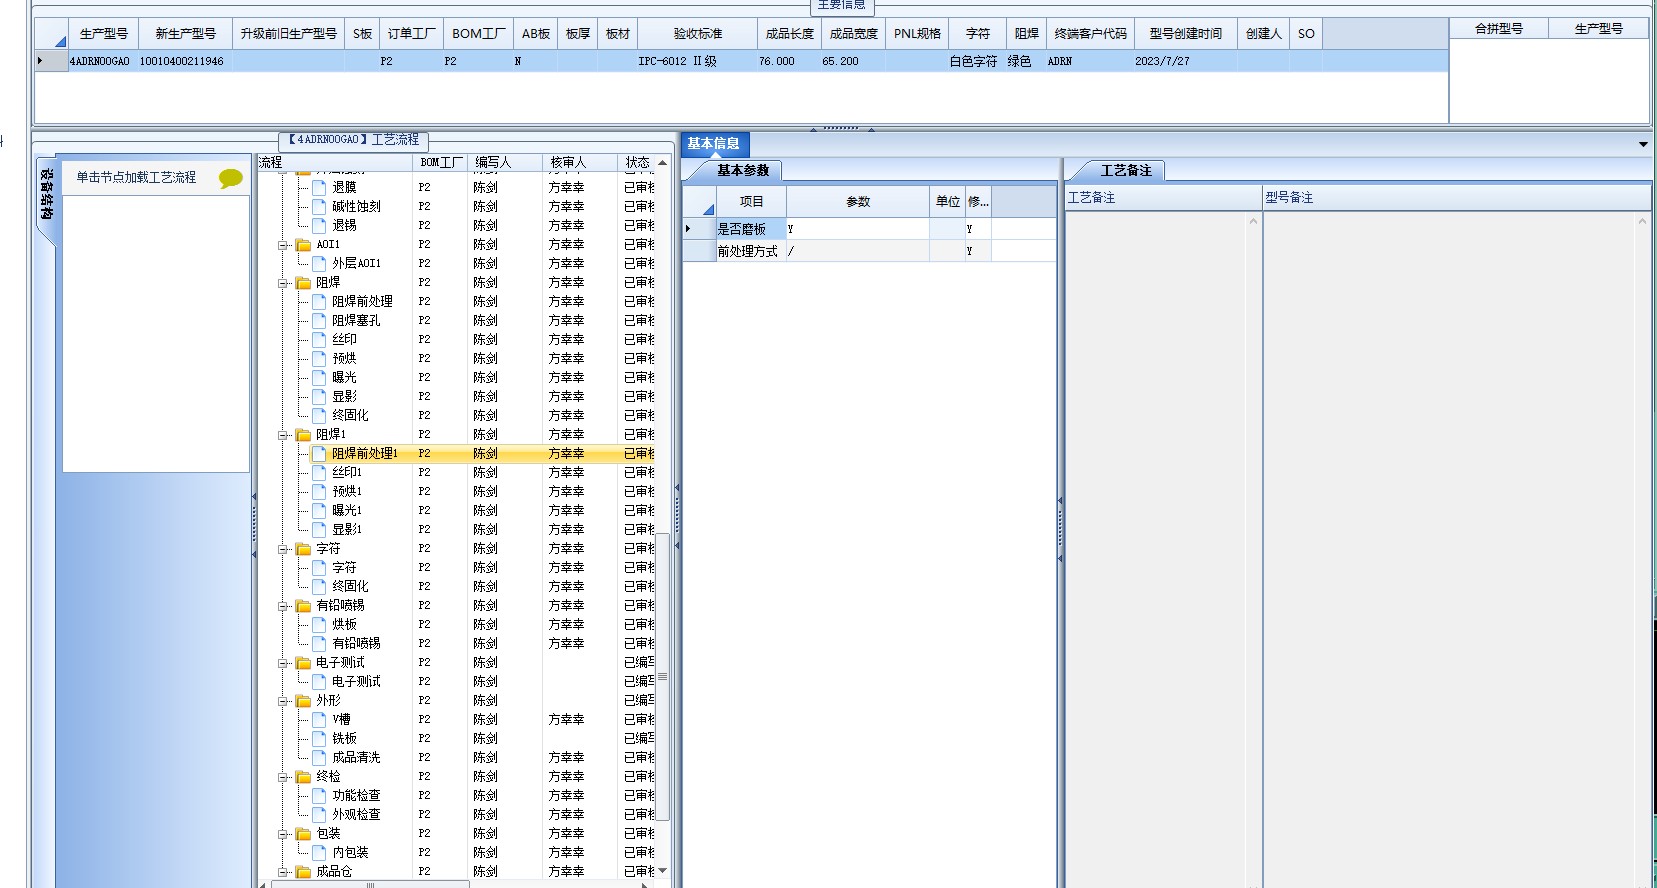
Task: Click the yellow speech bubble icon
Action: click(231, 178)
